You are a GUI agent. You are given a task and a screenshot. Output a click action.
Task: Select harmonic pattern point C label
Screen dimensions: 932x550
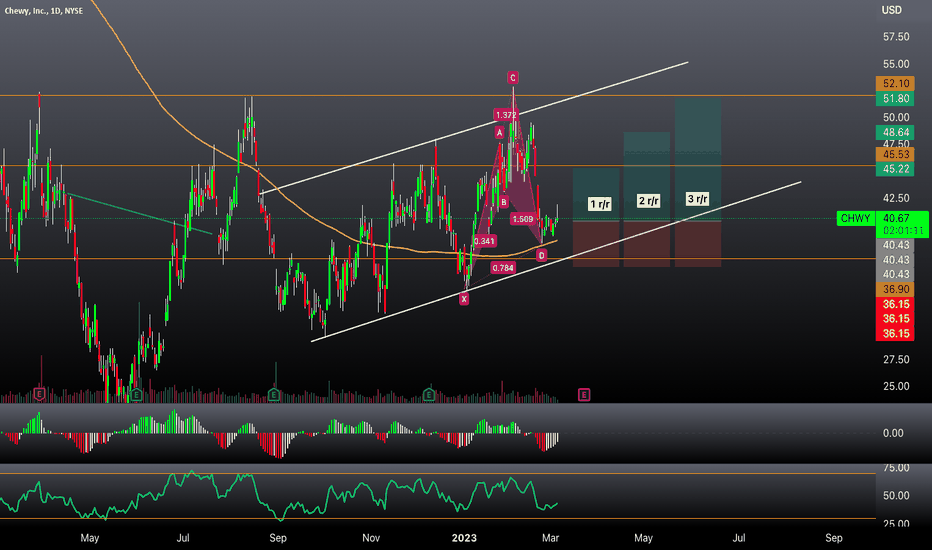512,77
